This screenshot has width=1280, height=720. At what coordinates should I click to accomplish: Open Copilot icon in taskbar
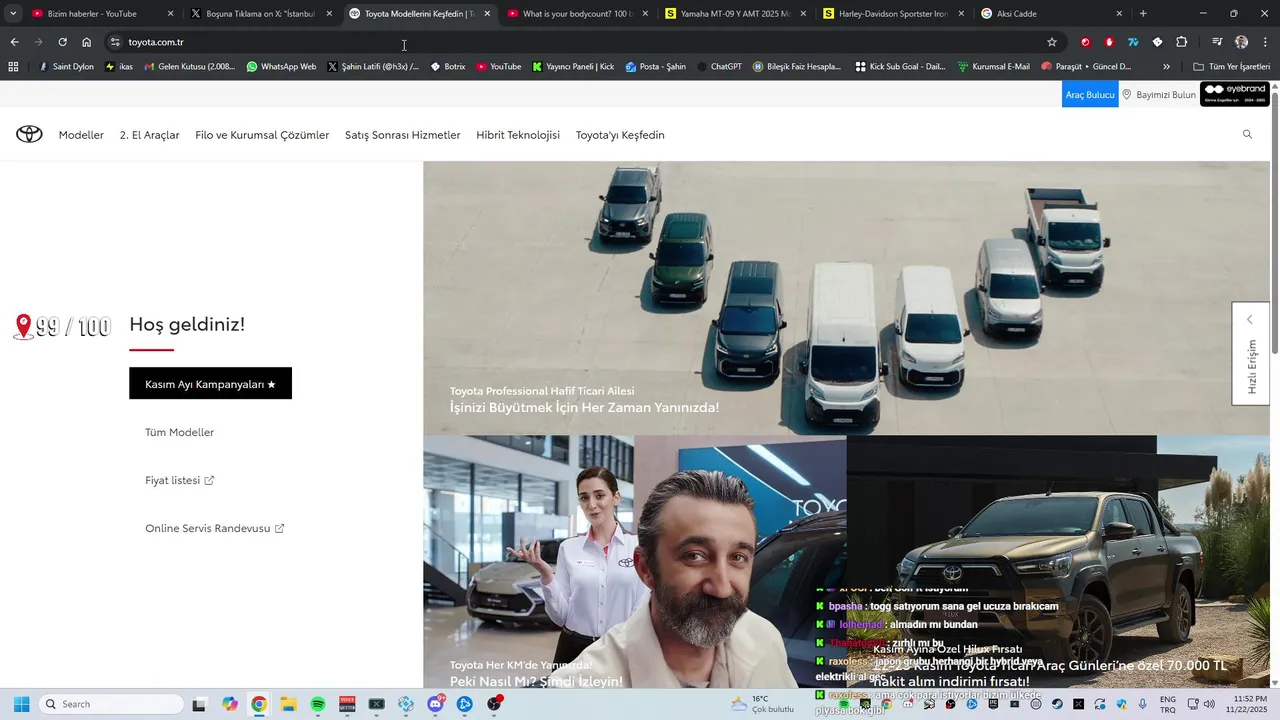click(x=229, y=704)
